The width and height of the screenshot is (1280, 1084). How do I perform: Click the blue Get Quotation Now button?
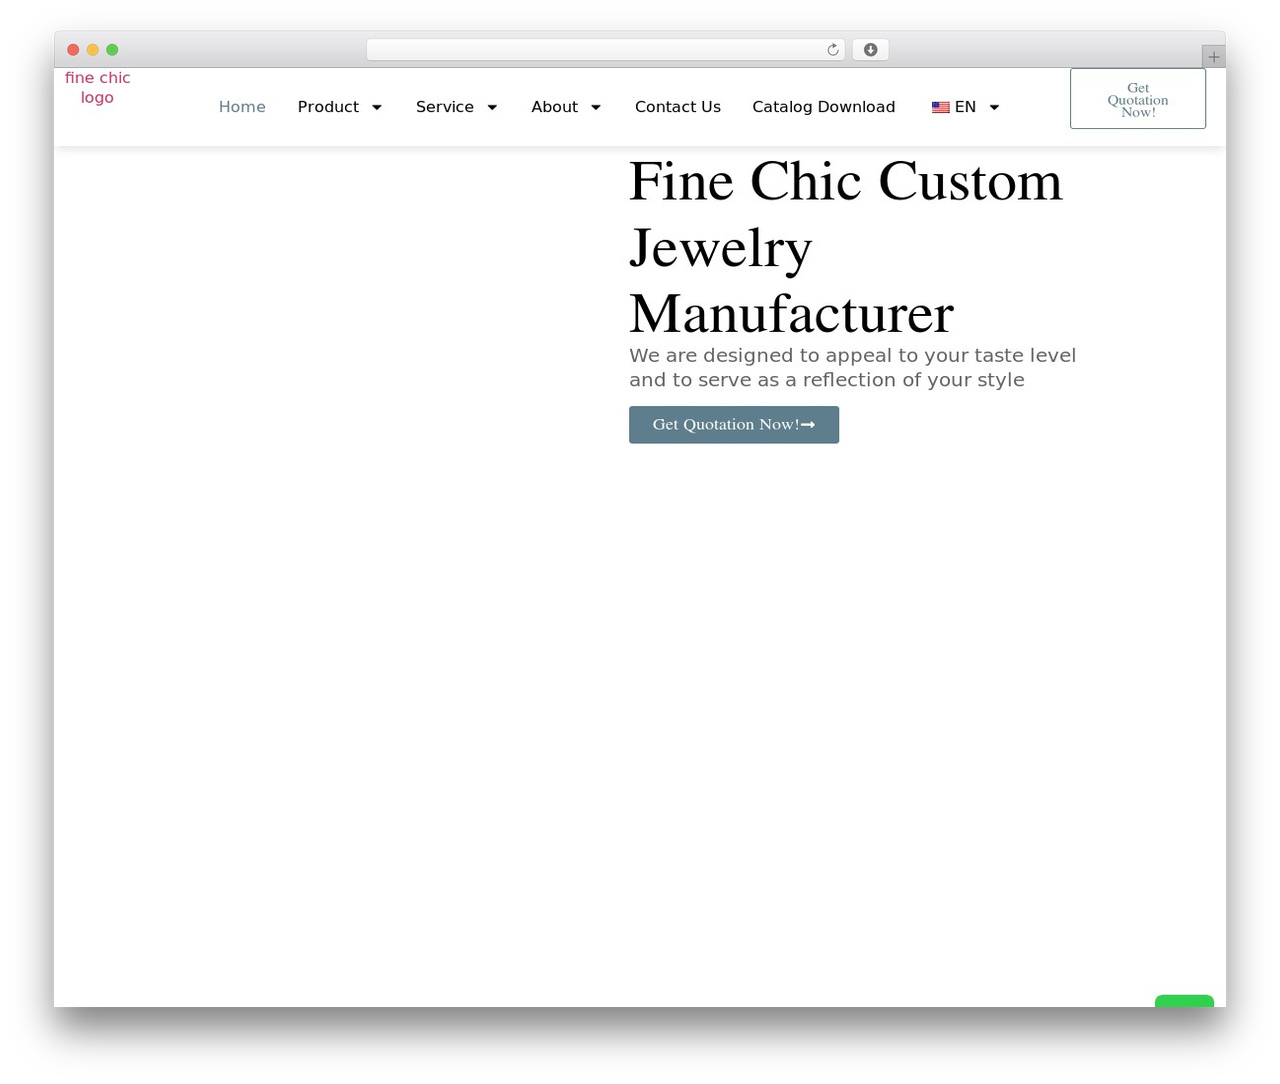[x=734, y=425]
